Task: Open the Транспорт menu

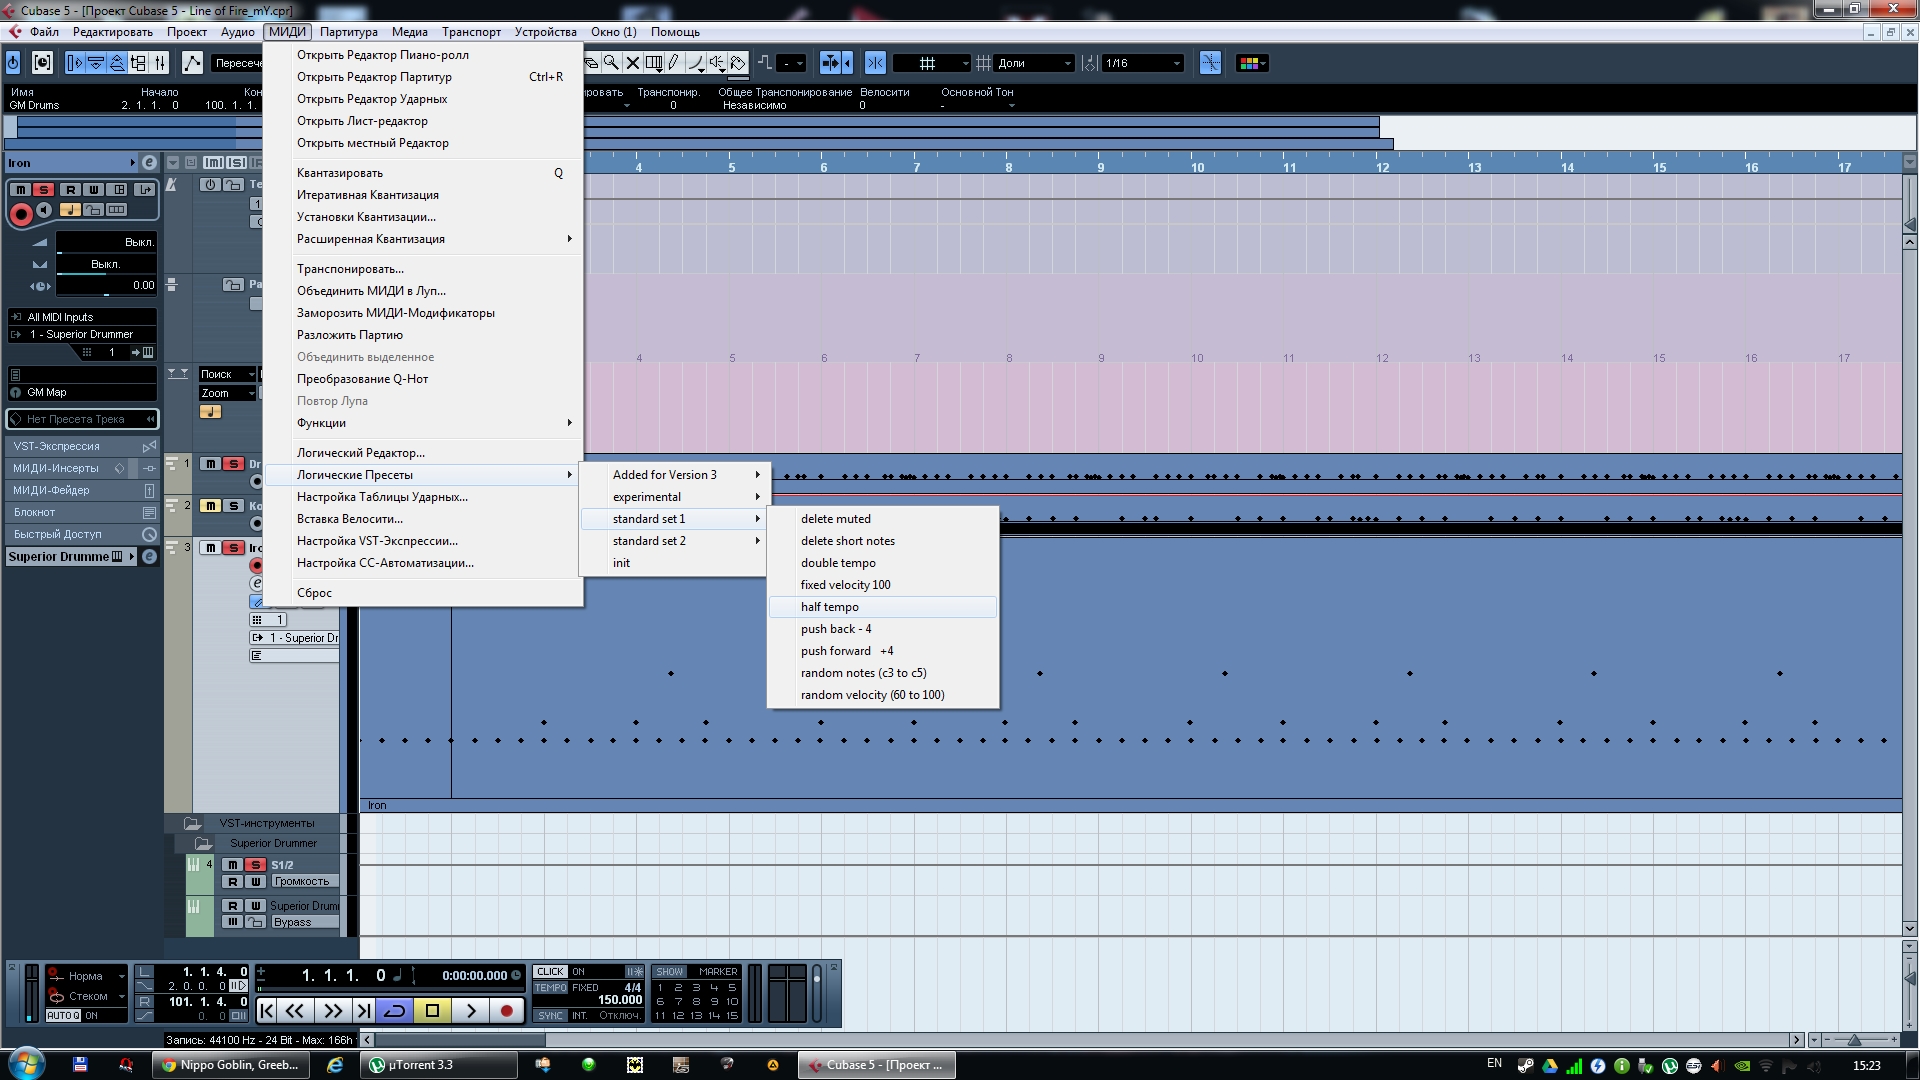Action: click(471, 32)
